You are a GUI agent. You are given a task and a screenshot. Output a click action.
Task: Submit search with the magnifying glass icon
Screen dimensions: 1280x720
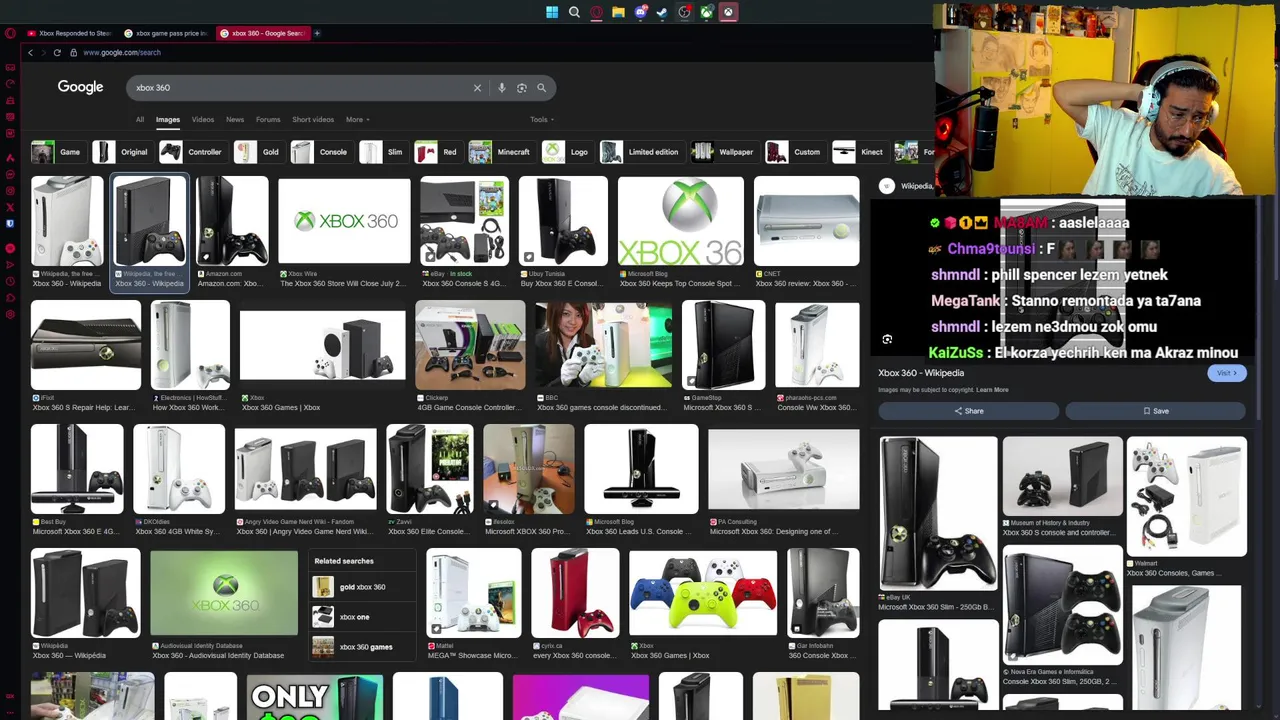[541, 88]
